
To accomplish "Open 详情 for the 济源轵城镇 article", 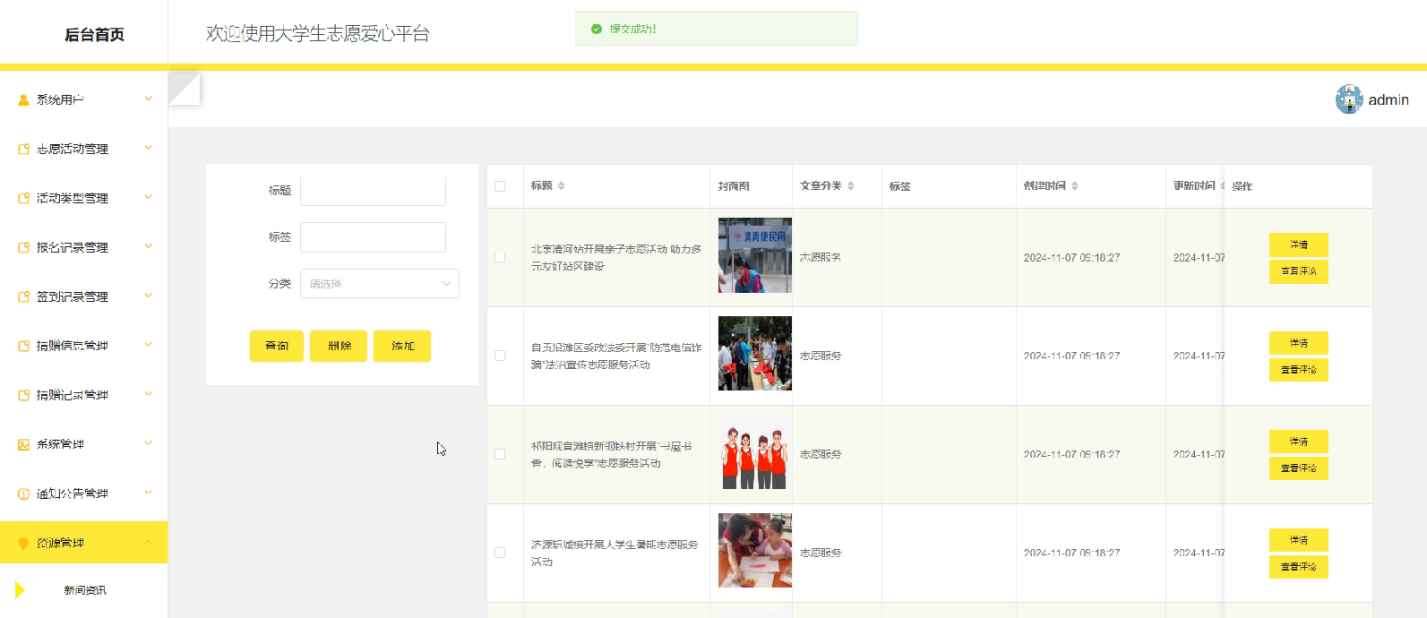I will point(1298,540).
